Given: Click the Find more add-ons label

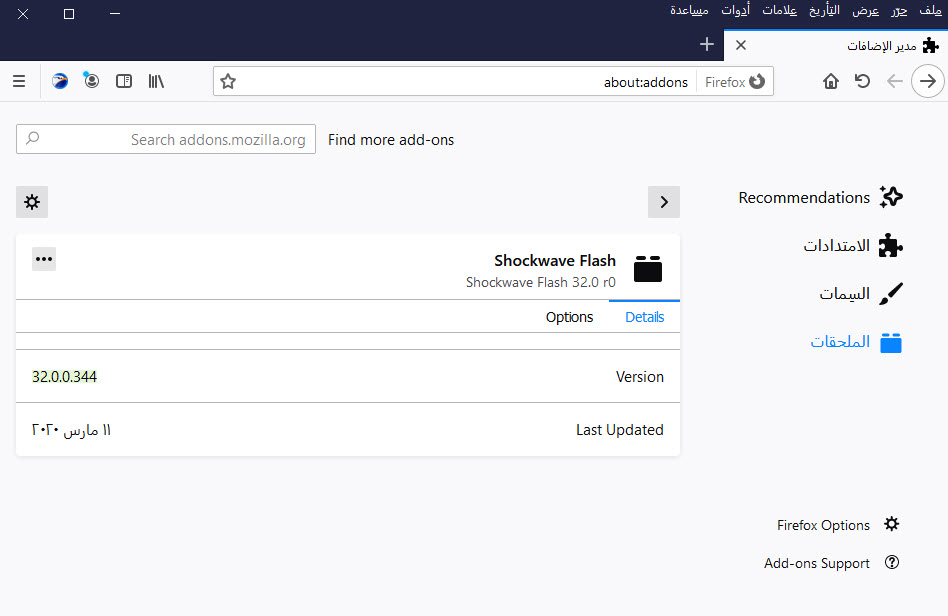Looking at the screenshot, I should point(391,140).
